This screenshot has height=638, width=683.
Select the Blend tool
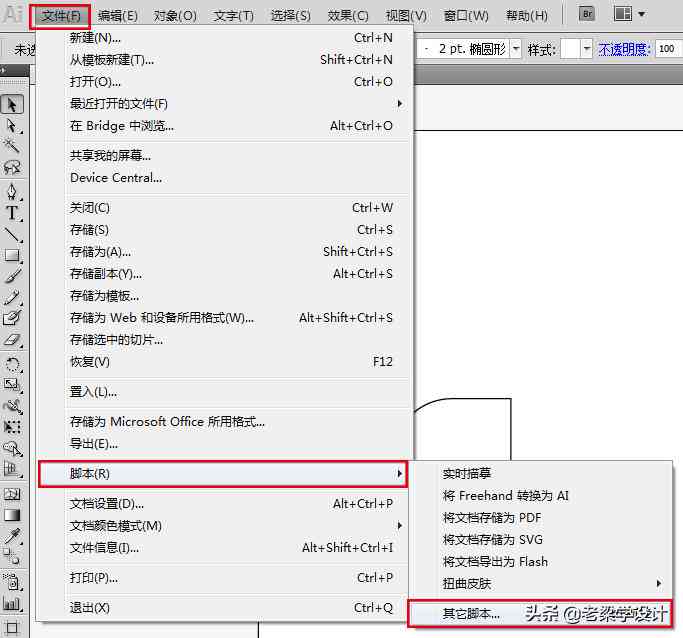coord(12,557)
